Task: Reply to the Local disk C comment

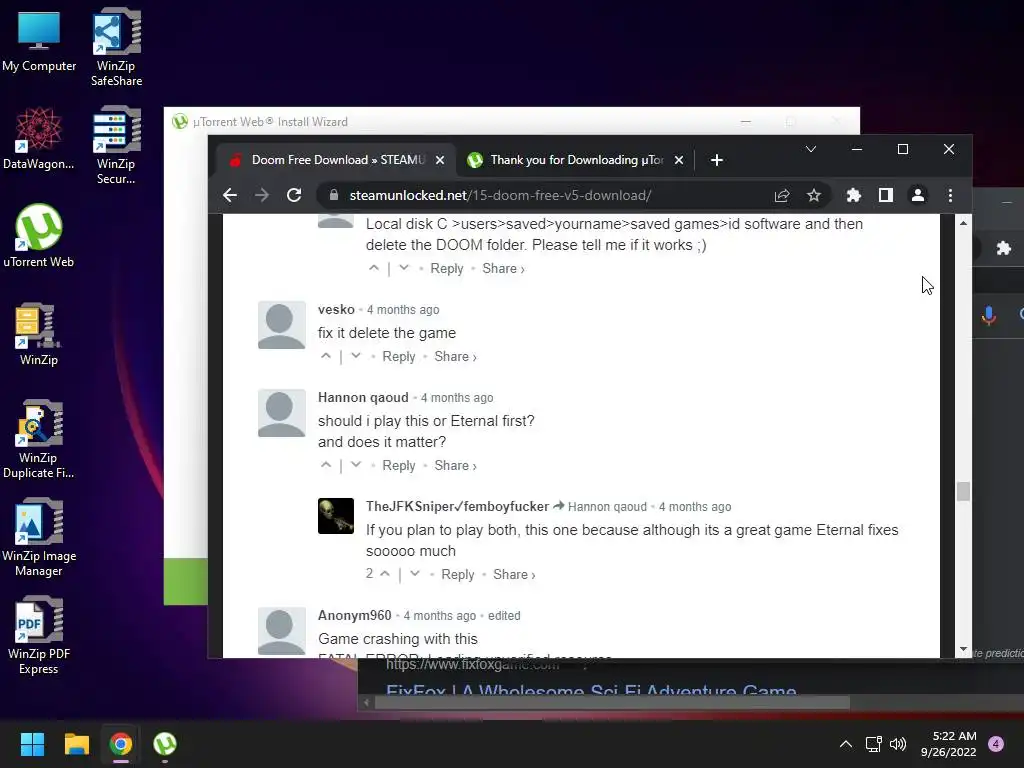Action: (447, 268)
